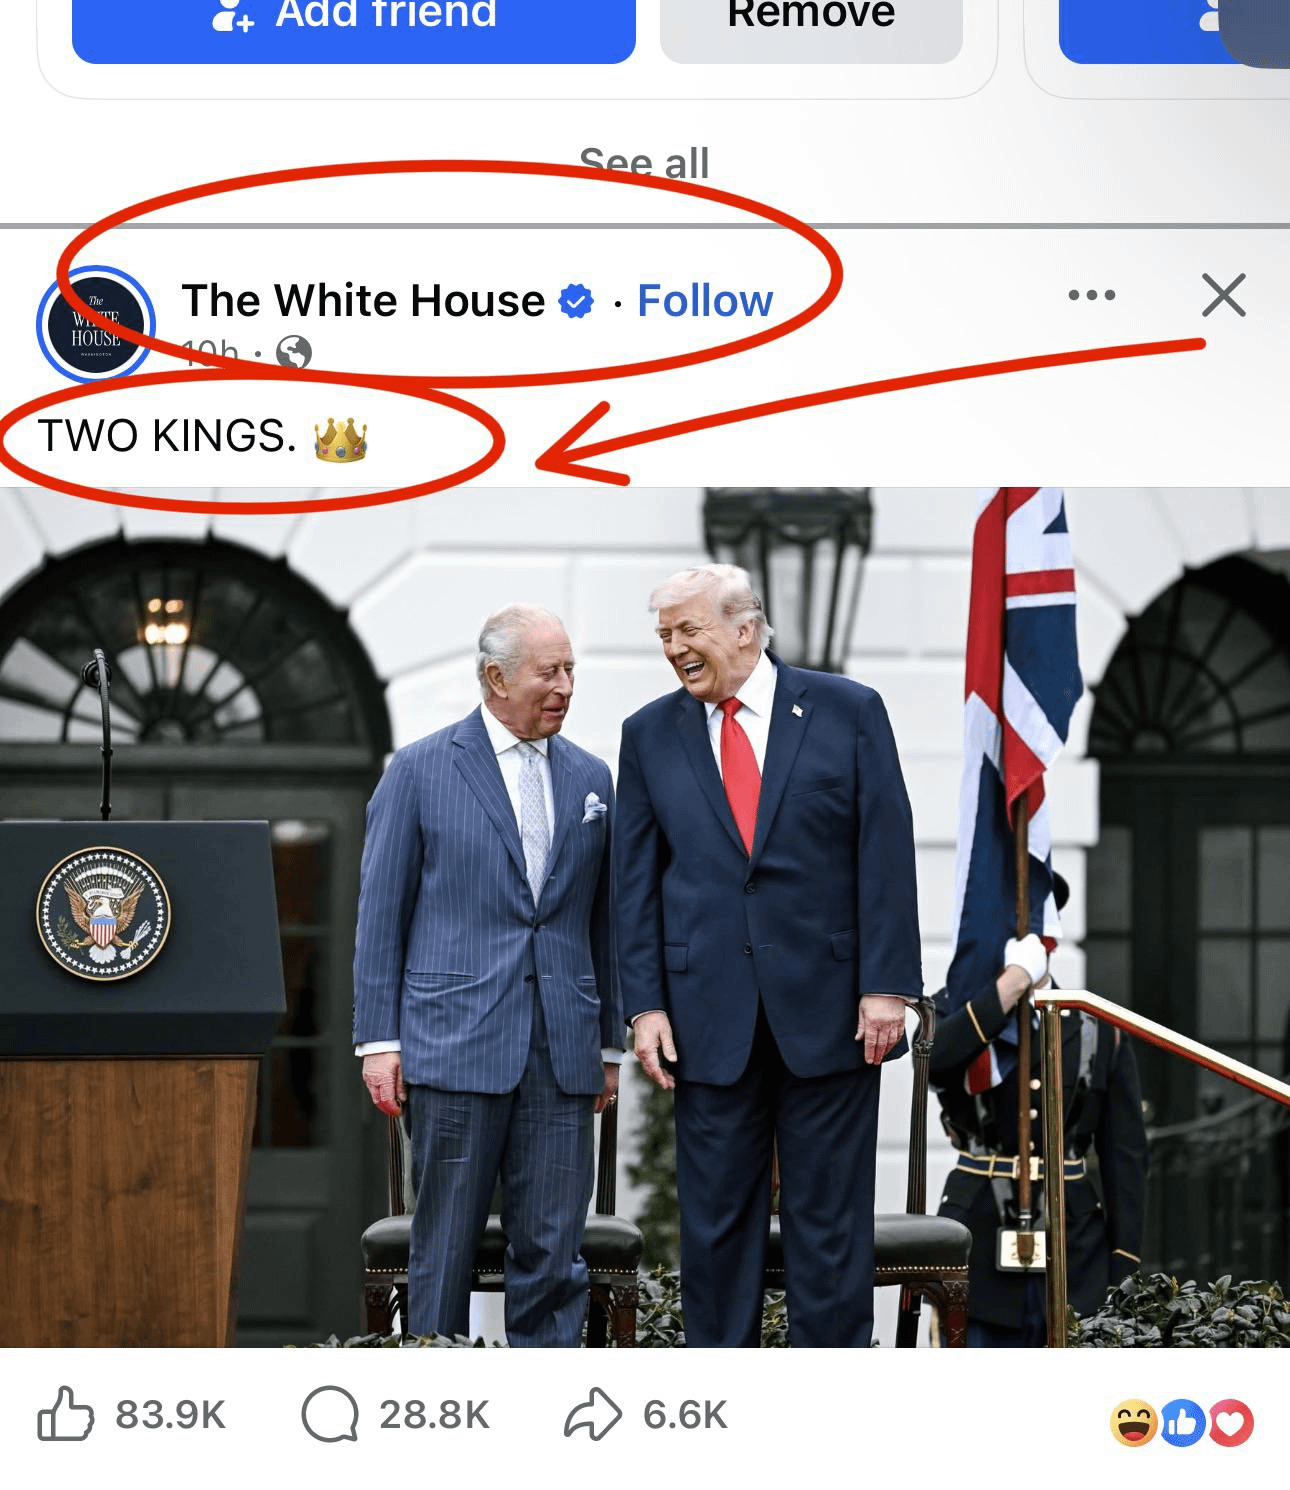Click the haha reaction emoji
Viewport: 1290px width, 1490px height.
click(1134, 1423)
